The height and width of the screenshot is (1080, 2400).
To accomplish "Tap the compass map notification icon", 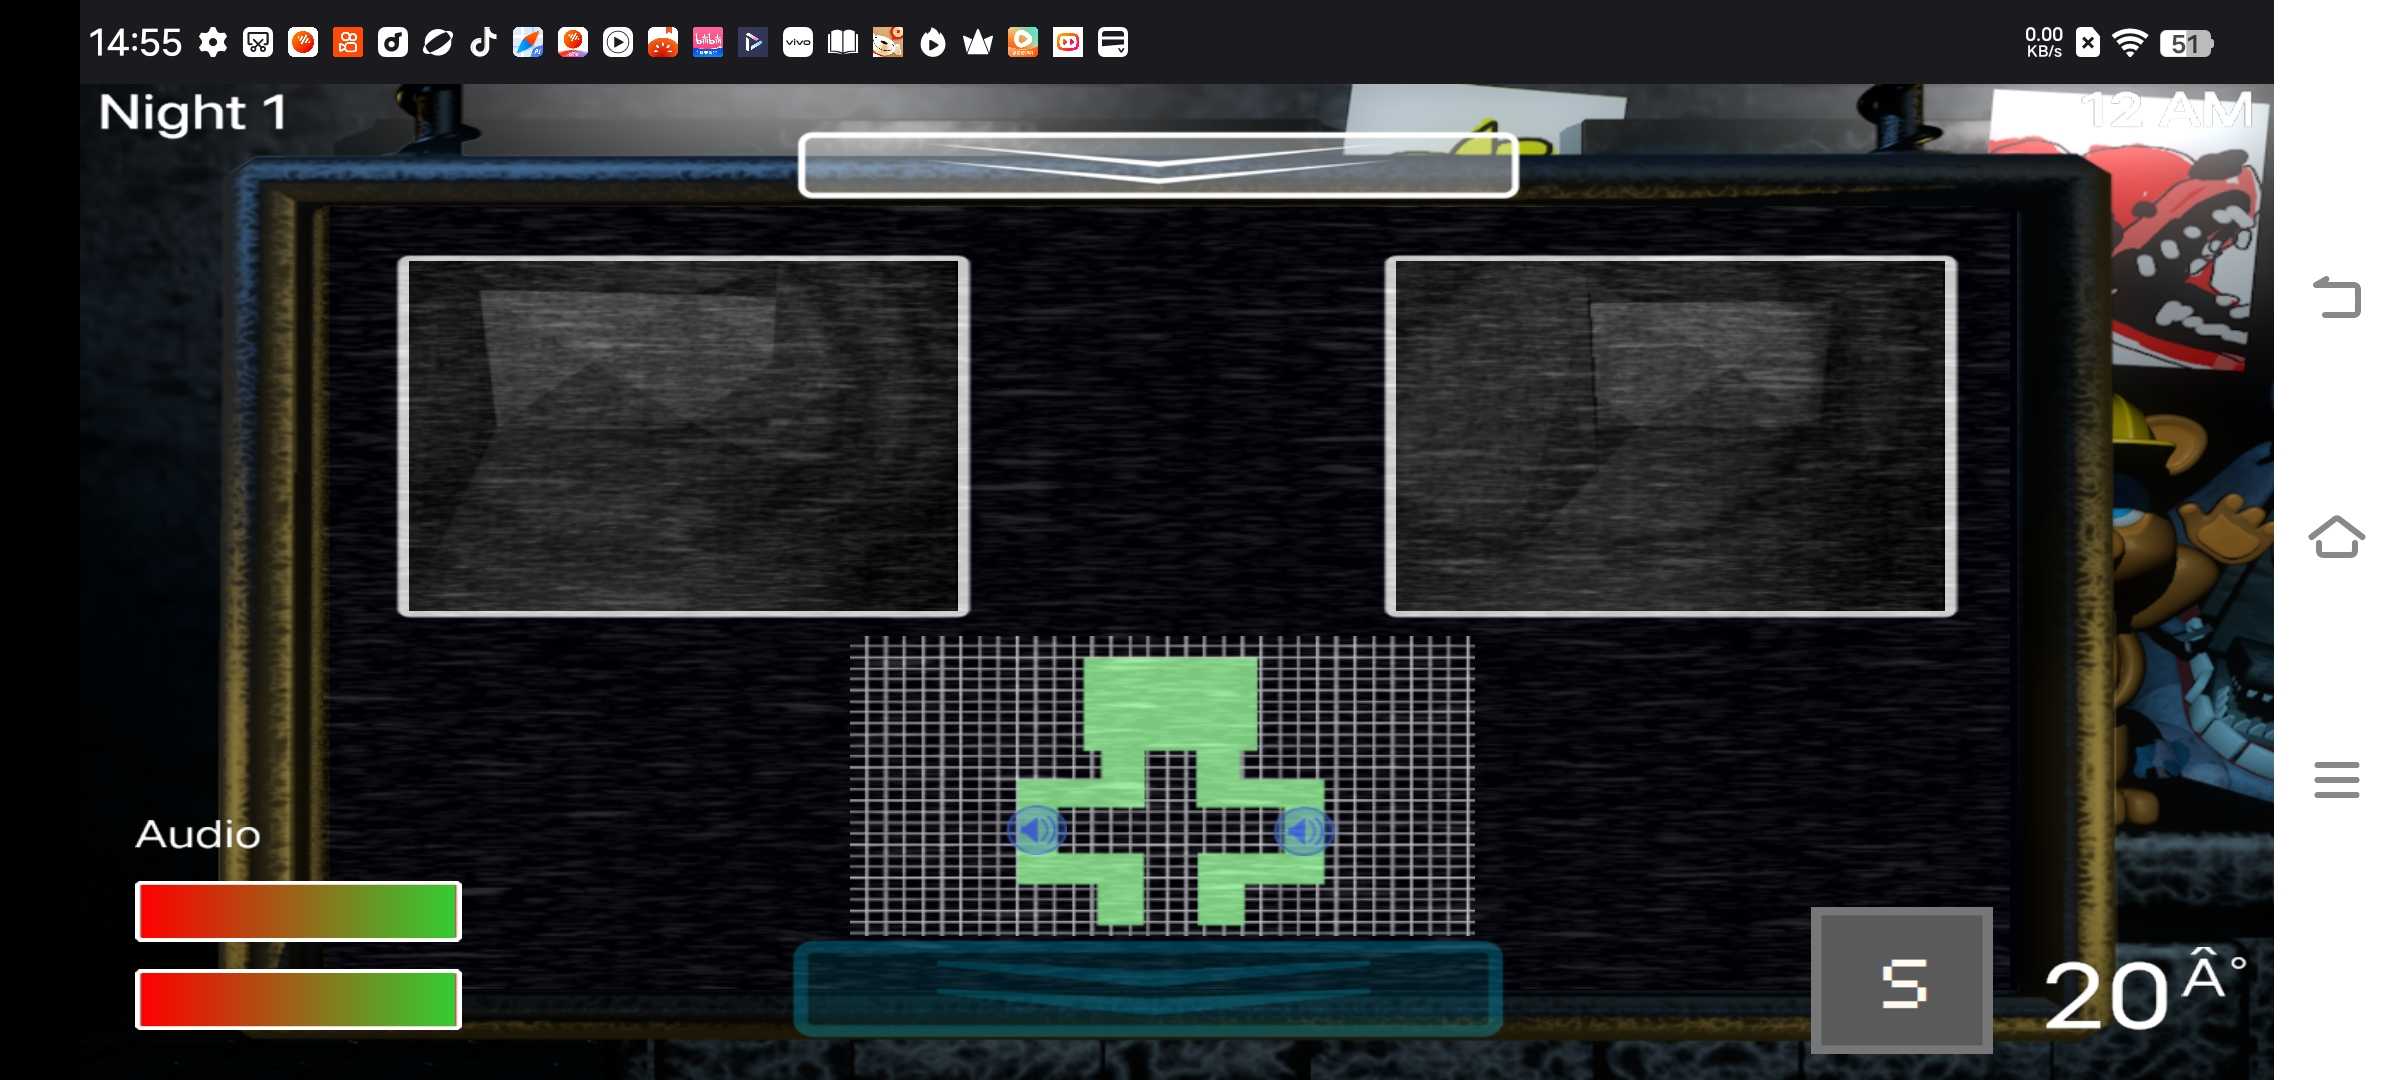I will click(x=528, y=42).
